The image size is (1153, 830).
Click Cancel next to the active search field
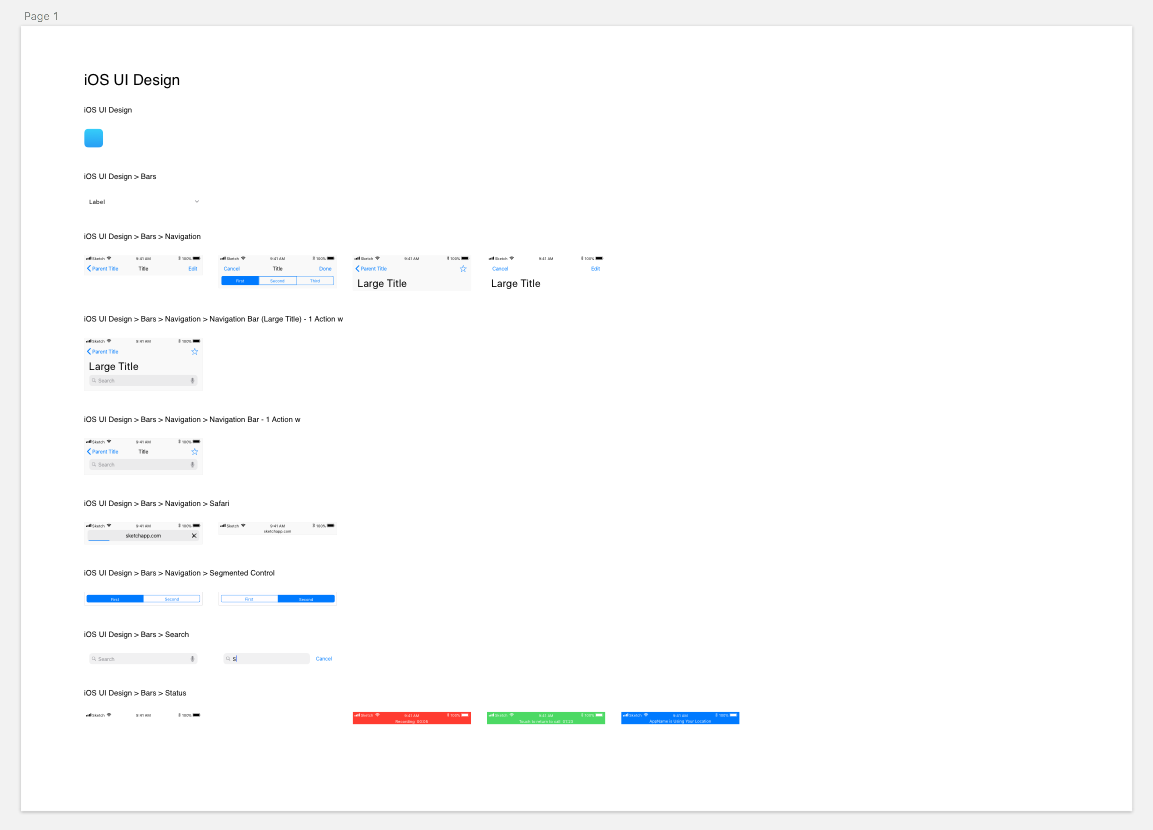tap(324, 659)
